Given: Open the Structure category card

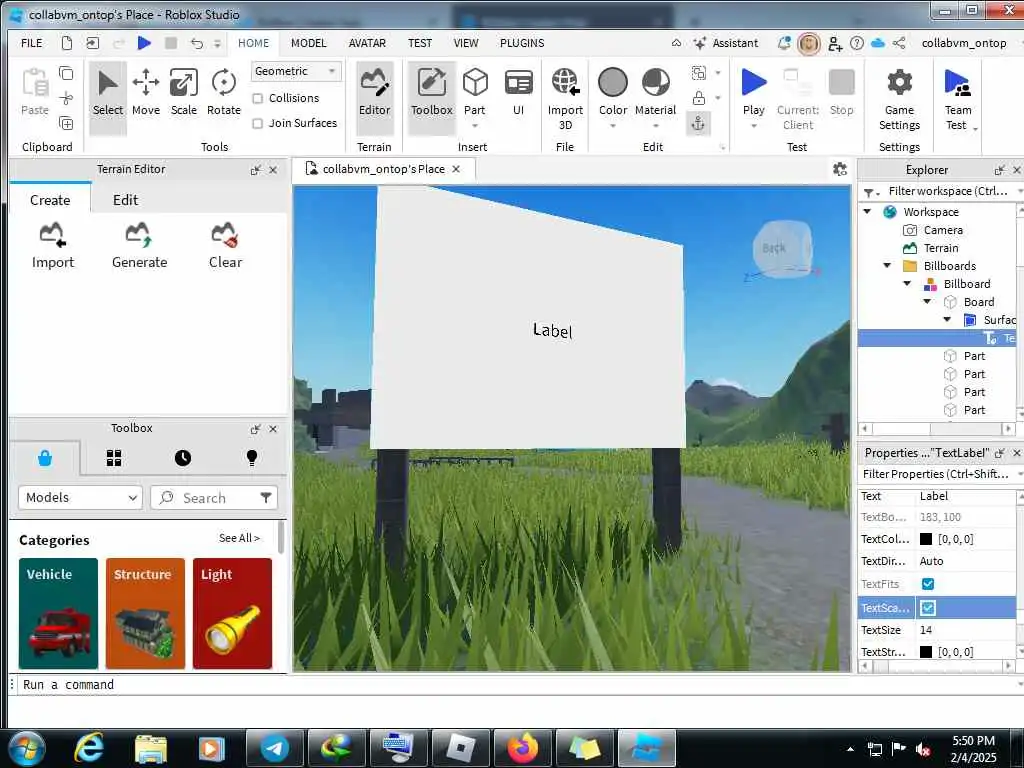Looking at the screenshot, I should [x=145, y=613].
